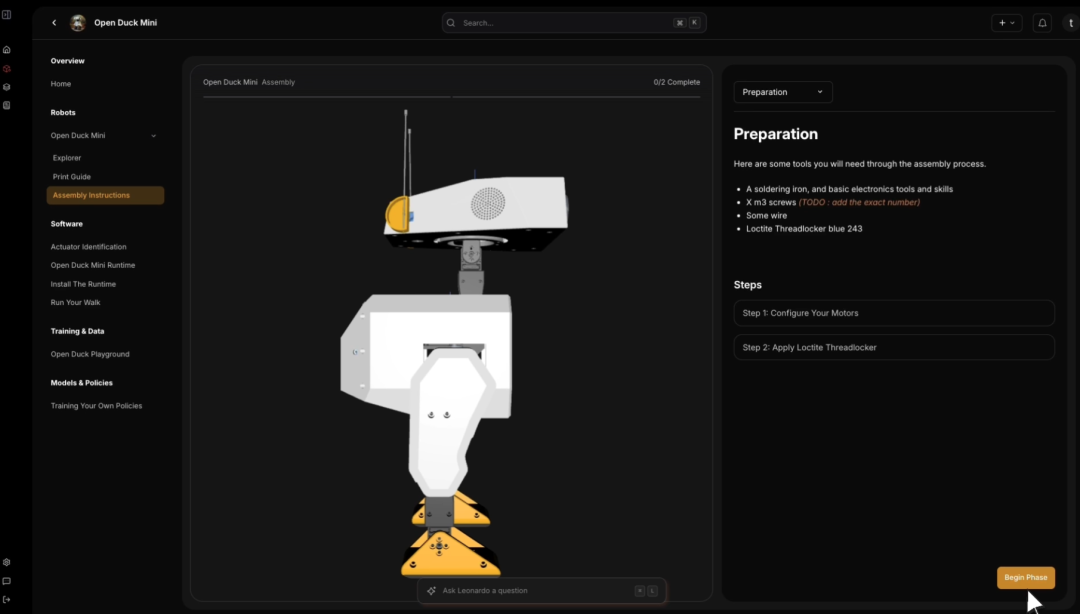Go to Home in the sidebar
The height and width of the screenshot is (614, 1080).
[61, 84]
